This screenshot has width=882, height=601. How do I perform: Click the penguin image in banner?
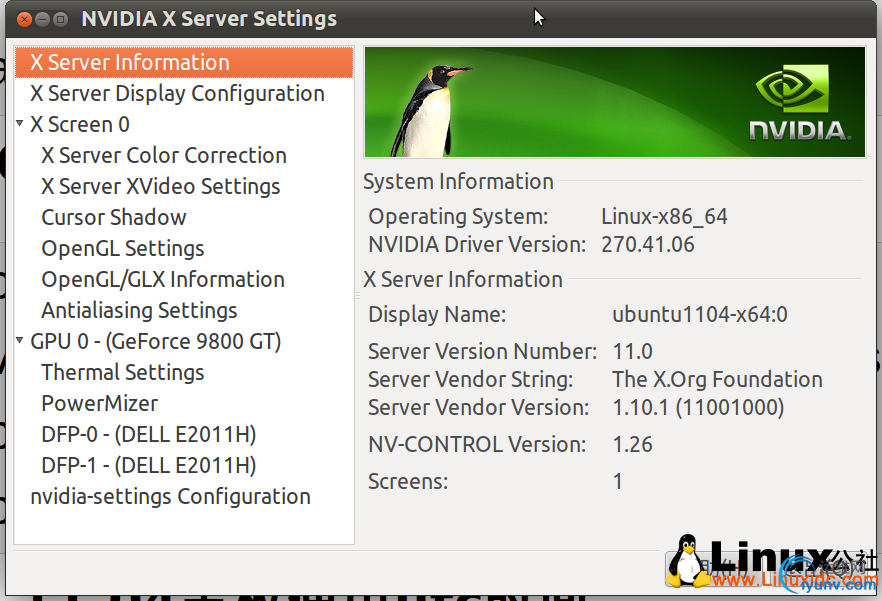(432, 108)
